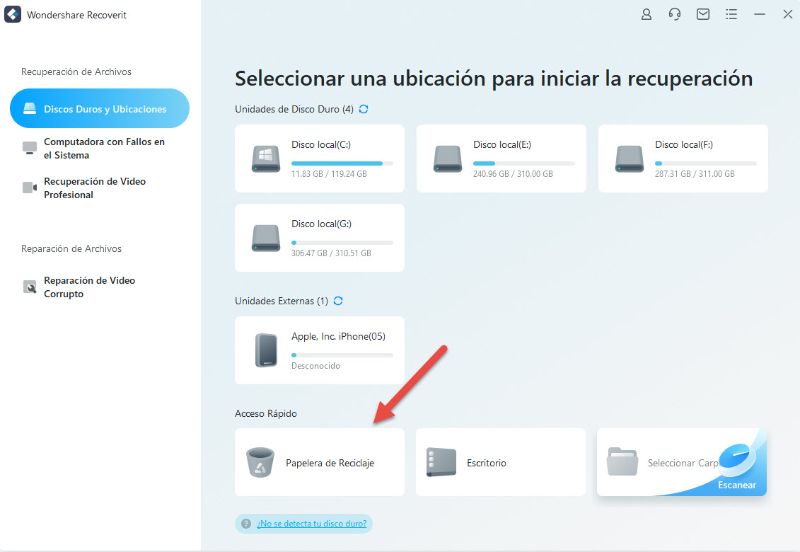The height and width of the screenshot is (552, 800).
Task: Close the Recoverit window
Action: click(788, 14)
